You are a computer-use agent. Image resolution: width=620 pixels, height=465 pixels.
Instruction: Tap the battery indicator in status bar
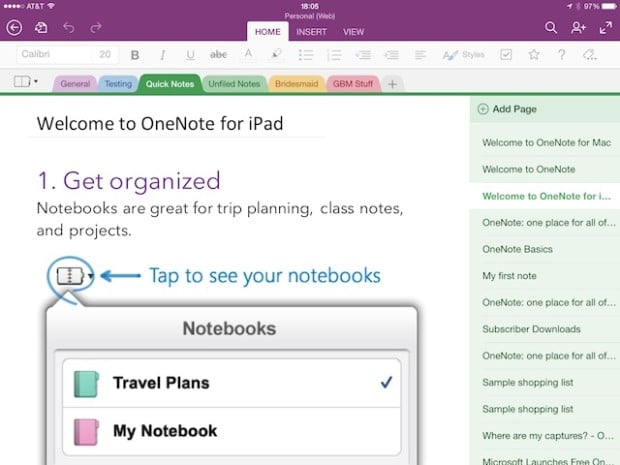tap(609, 6)
